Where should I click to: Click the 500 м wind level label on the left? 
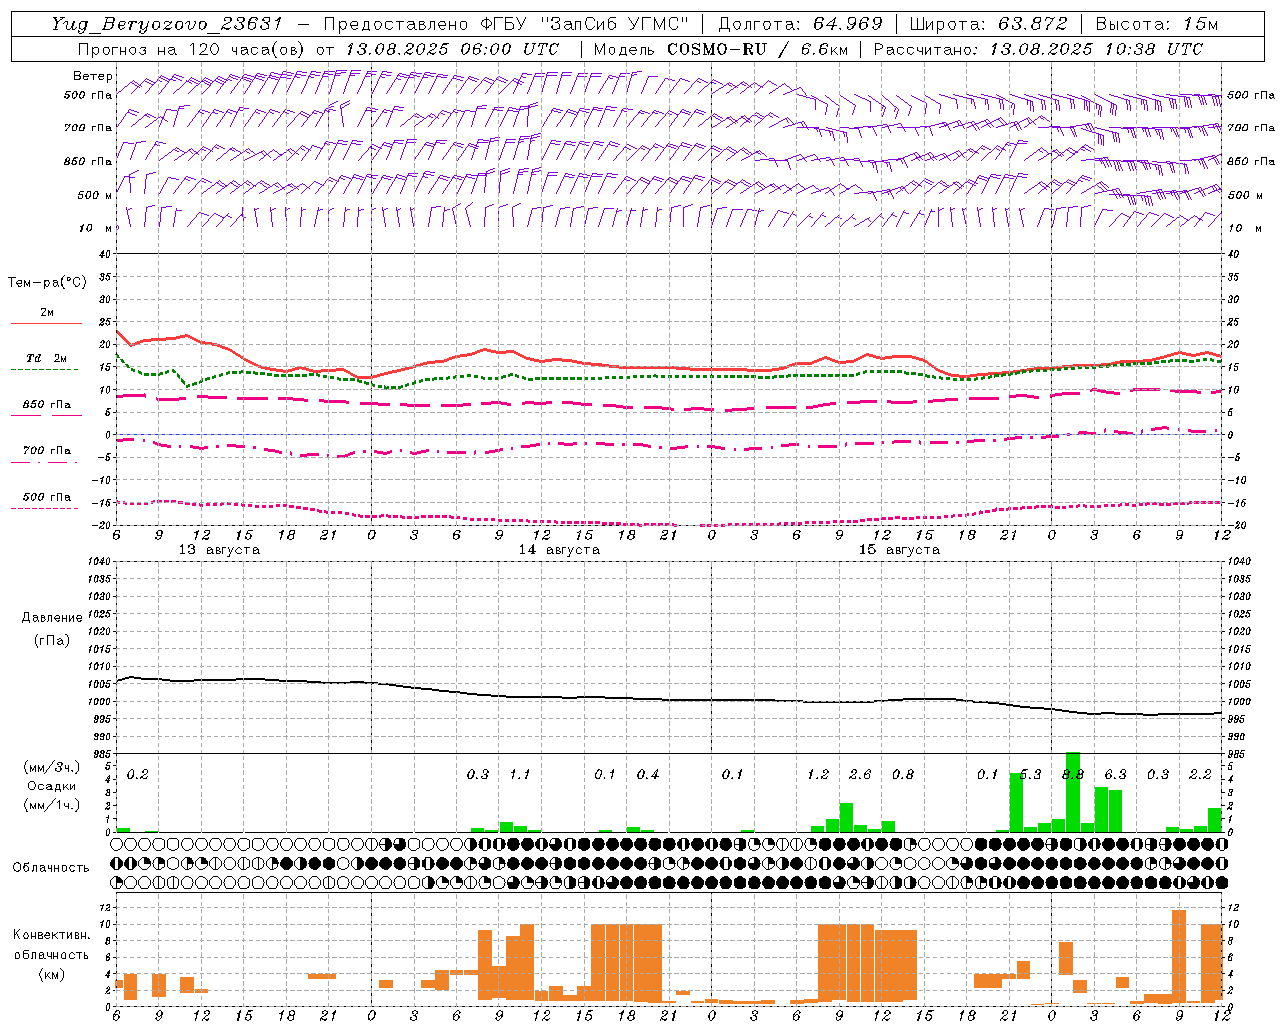[95, 195]
